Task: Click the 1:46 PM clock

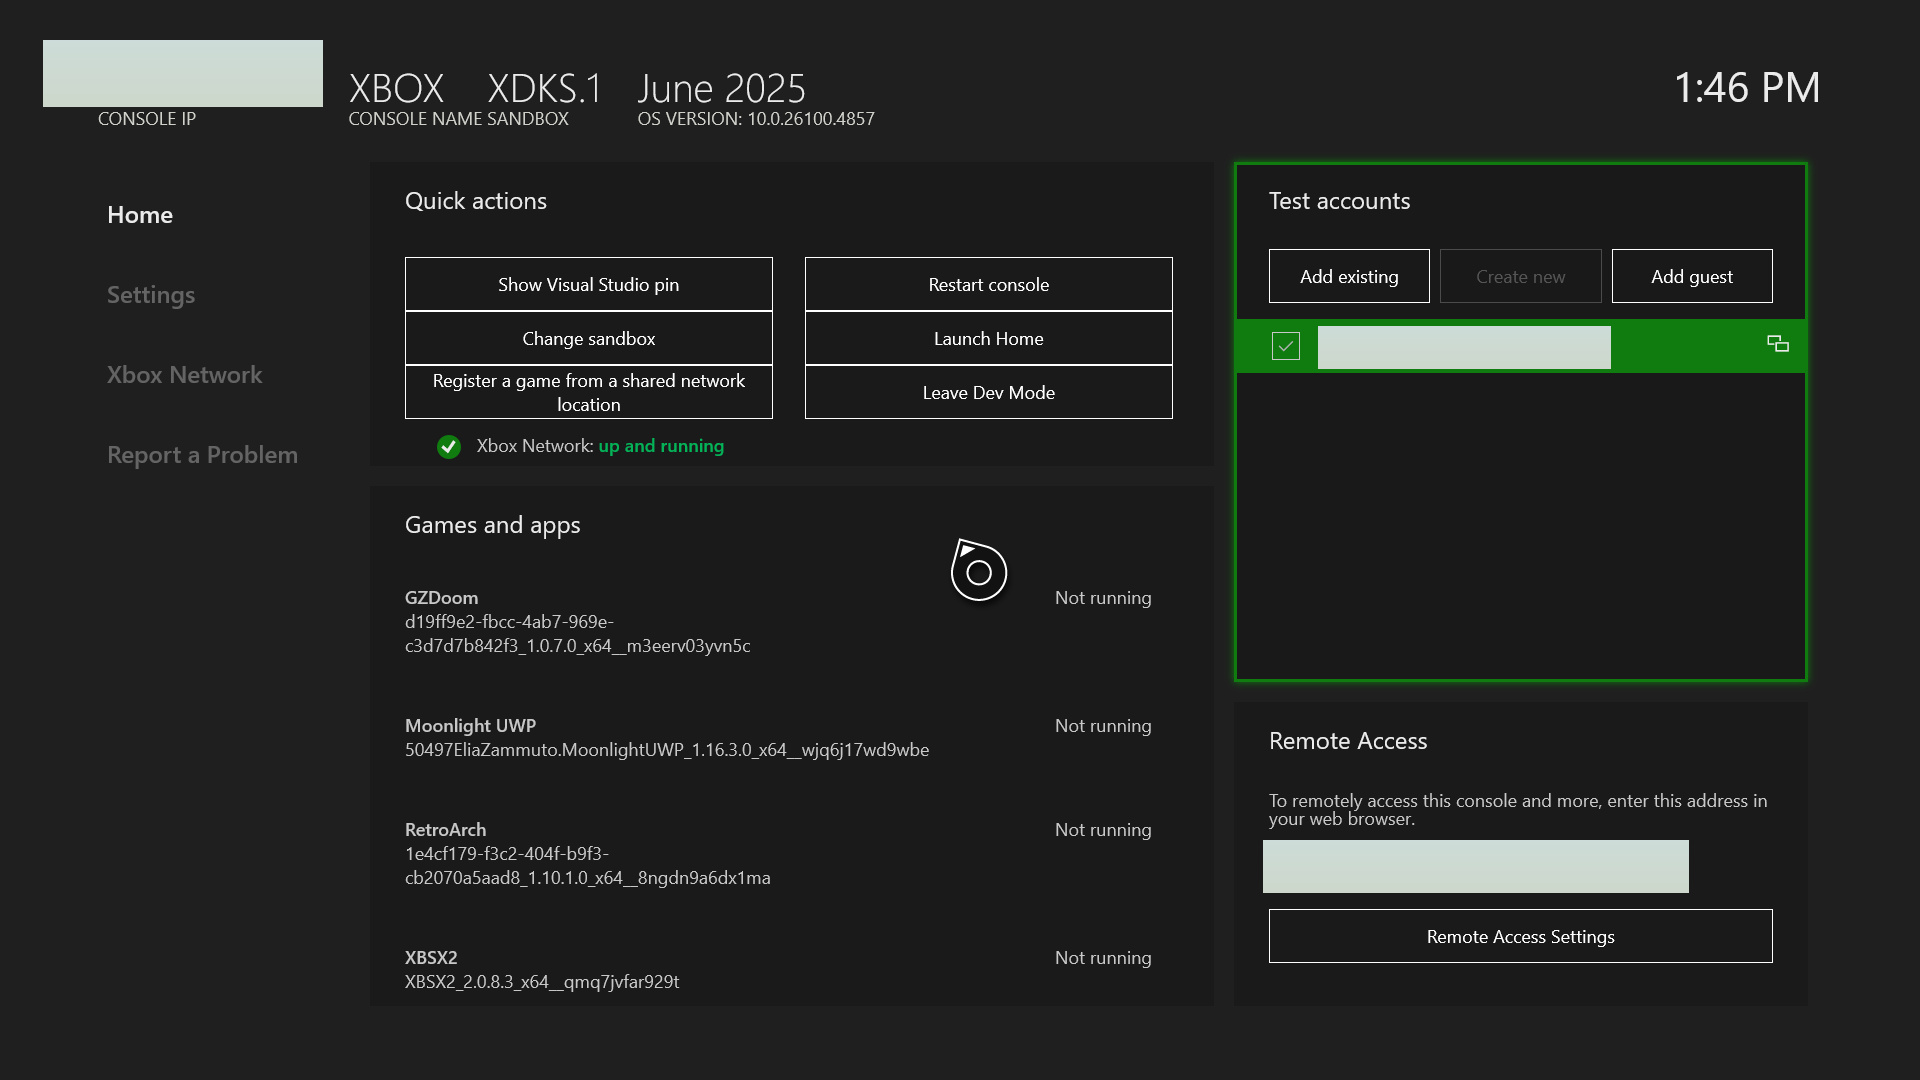Action: tap(1747, 88)
